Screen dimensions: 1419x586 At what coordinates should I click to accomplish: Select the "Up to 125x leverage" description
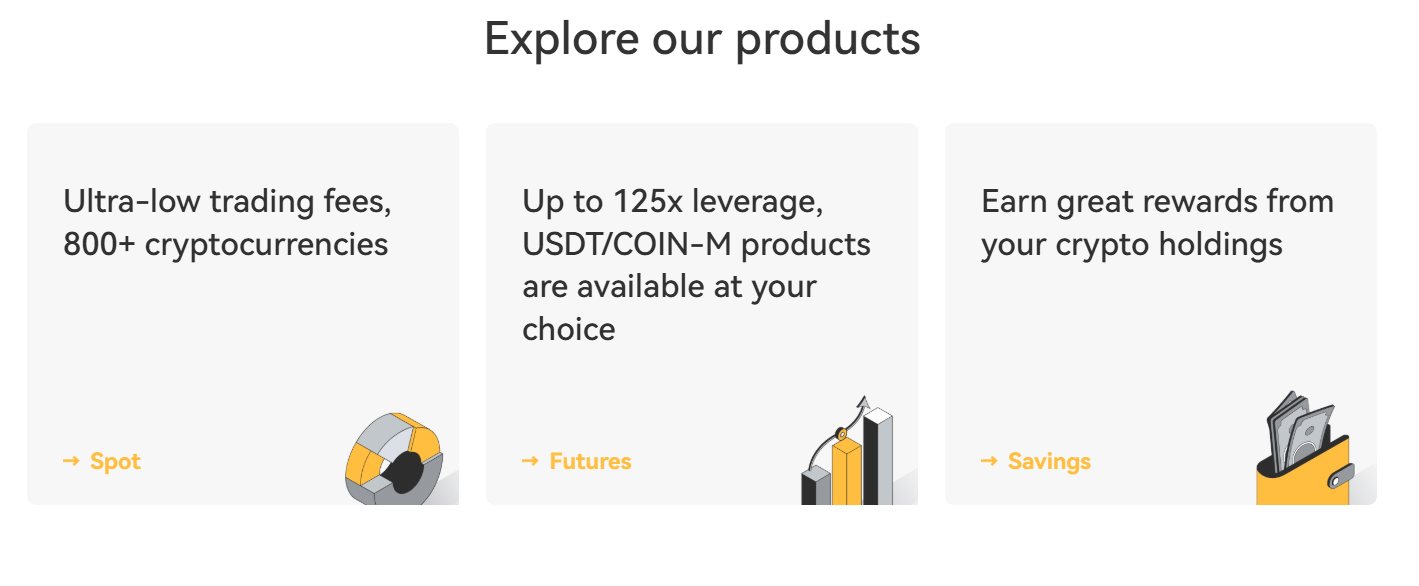(x=696, y=265)
